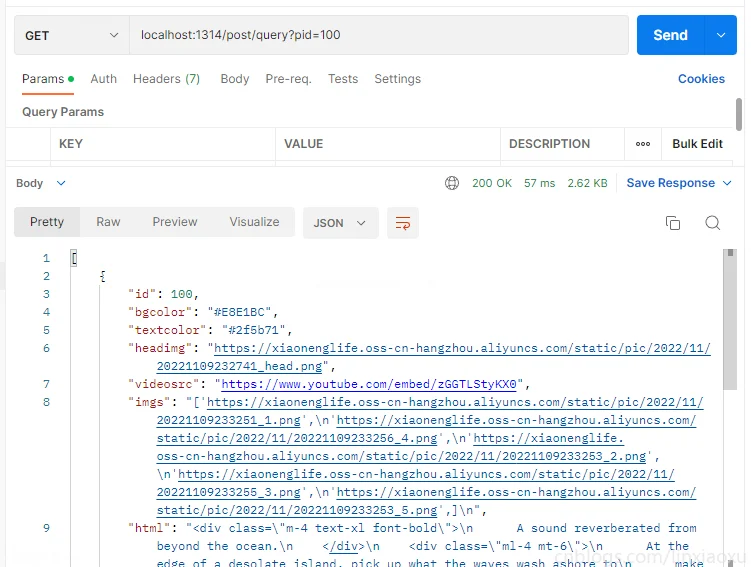
Task: Copy response with the copy icon
Action: tap(673, 223)
